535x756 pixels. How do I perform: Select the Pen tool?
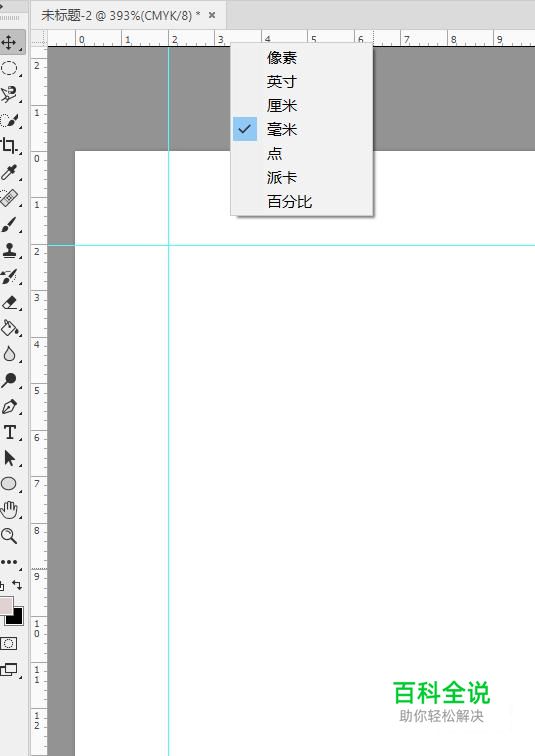point(10,406)
